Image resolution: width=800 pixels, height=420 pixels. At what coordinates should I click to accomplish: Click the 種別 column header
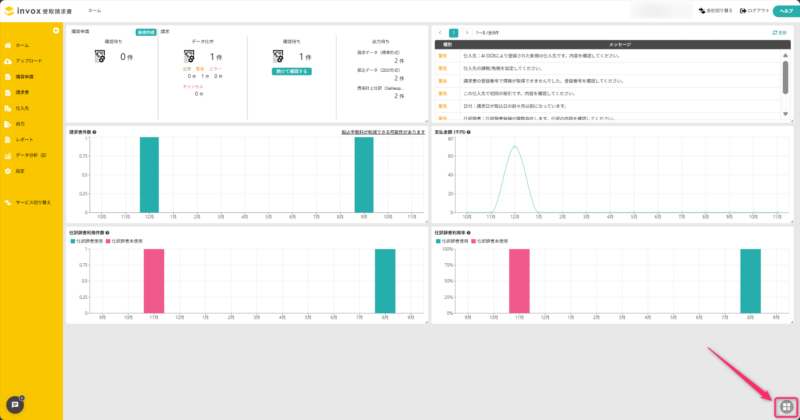coord(447,45)
